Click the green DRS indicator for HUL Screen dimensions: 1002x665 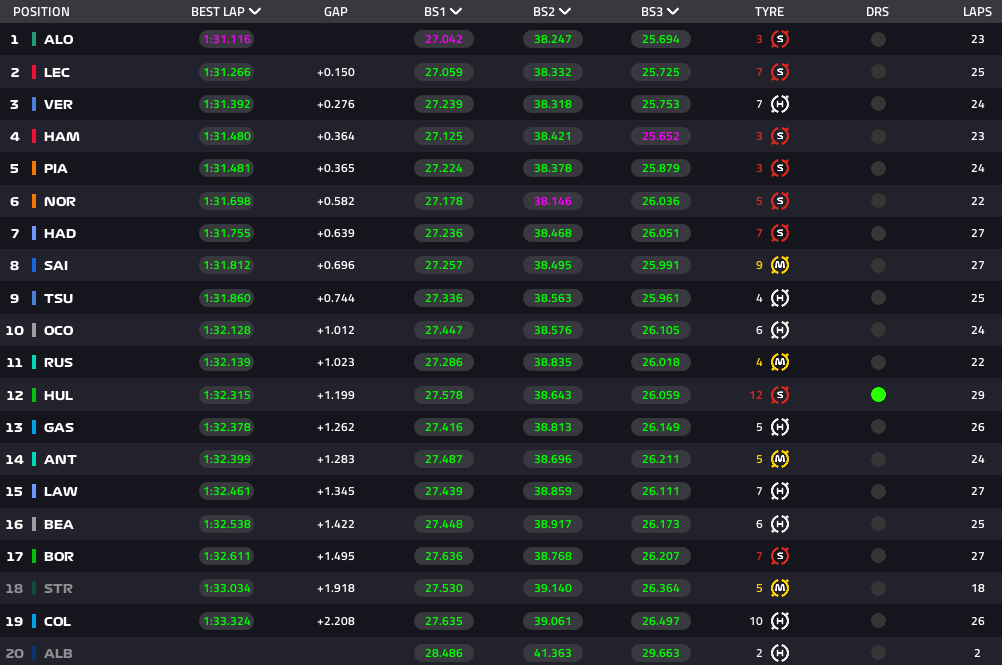pyautogui.click(x=878, y=395)
